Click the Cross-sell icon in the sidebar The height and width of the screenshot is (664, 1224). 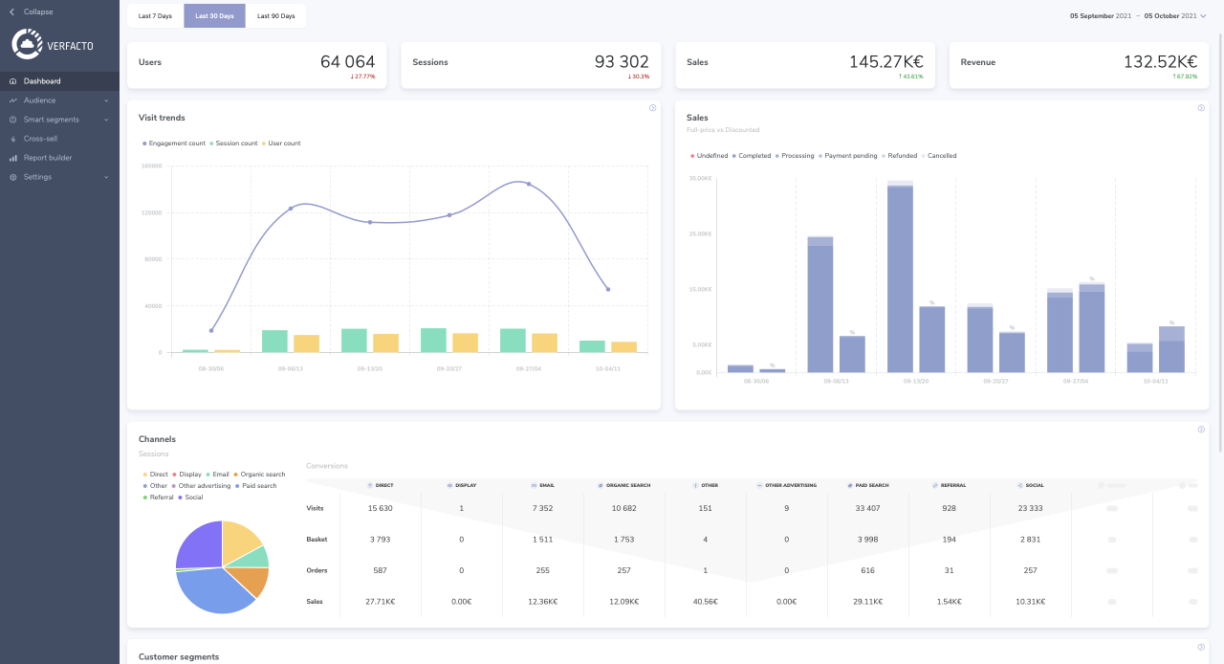click(13, 139)
